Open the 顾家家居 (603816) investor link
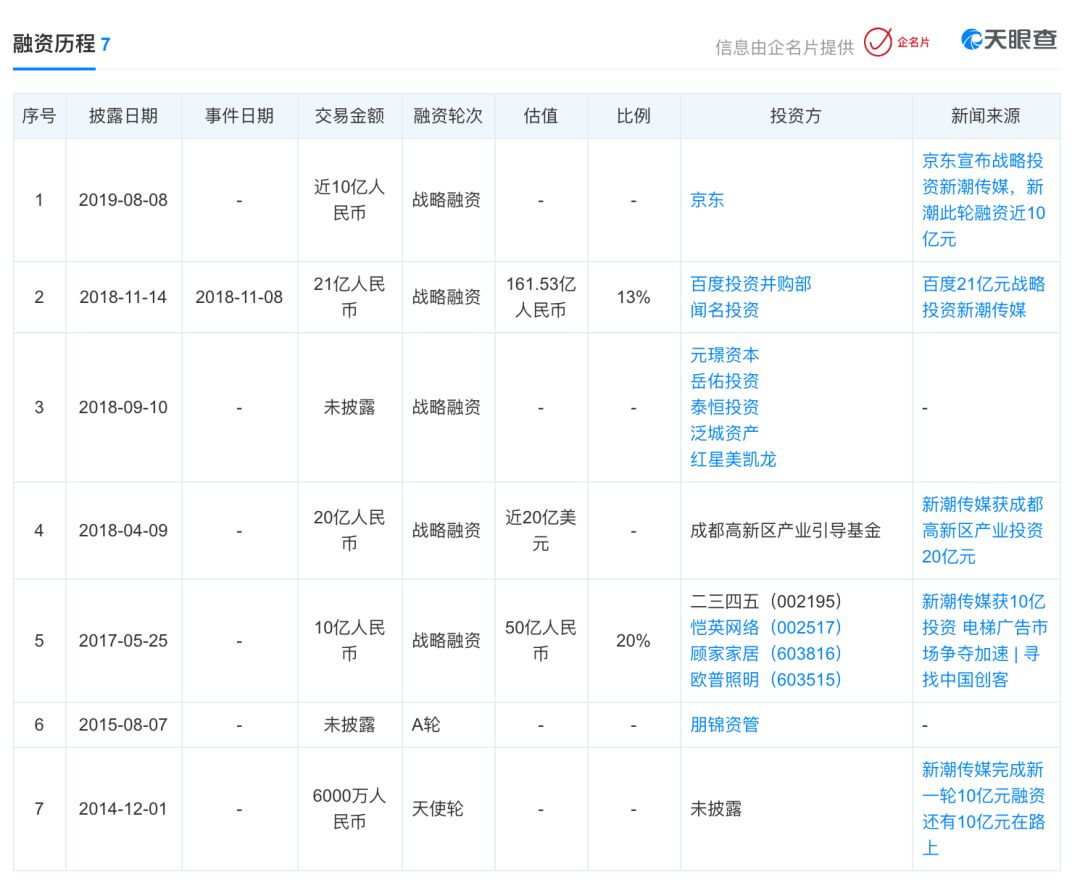1080x893 pixels. click(766, 653)
